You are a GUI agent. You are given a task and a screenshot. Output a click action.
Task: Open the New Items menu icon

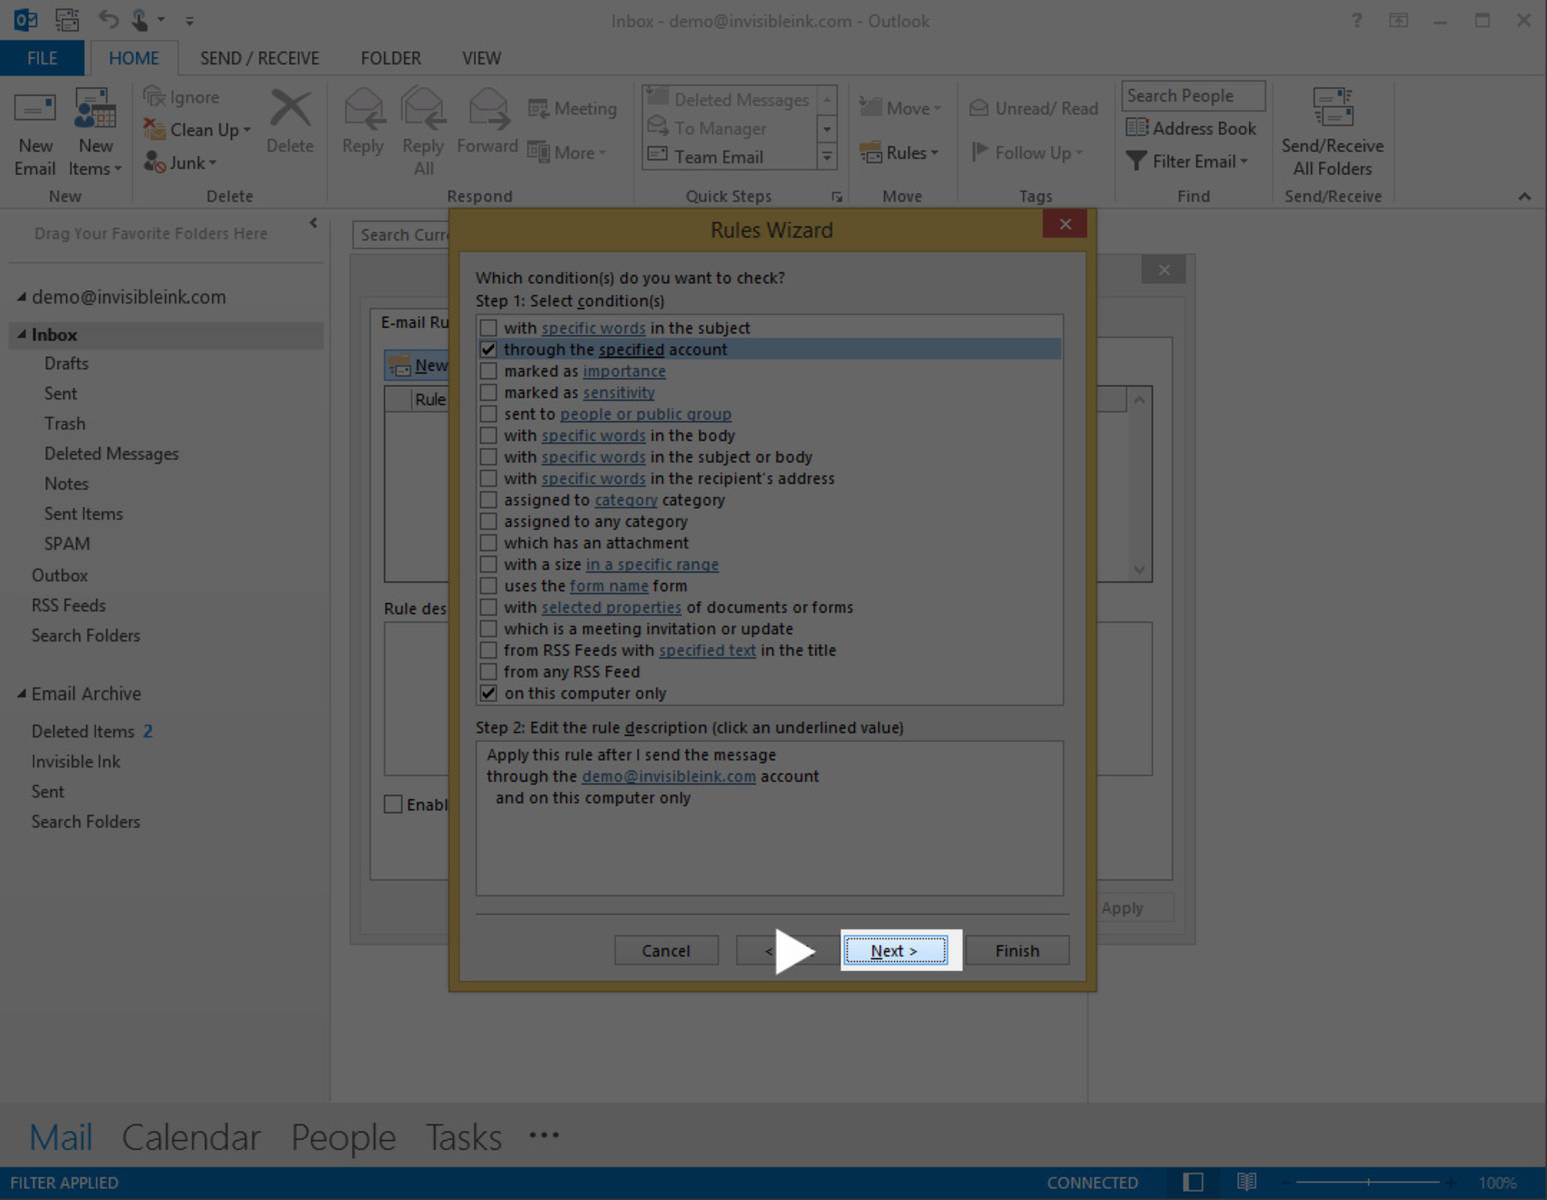(x=95, y=108)
